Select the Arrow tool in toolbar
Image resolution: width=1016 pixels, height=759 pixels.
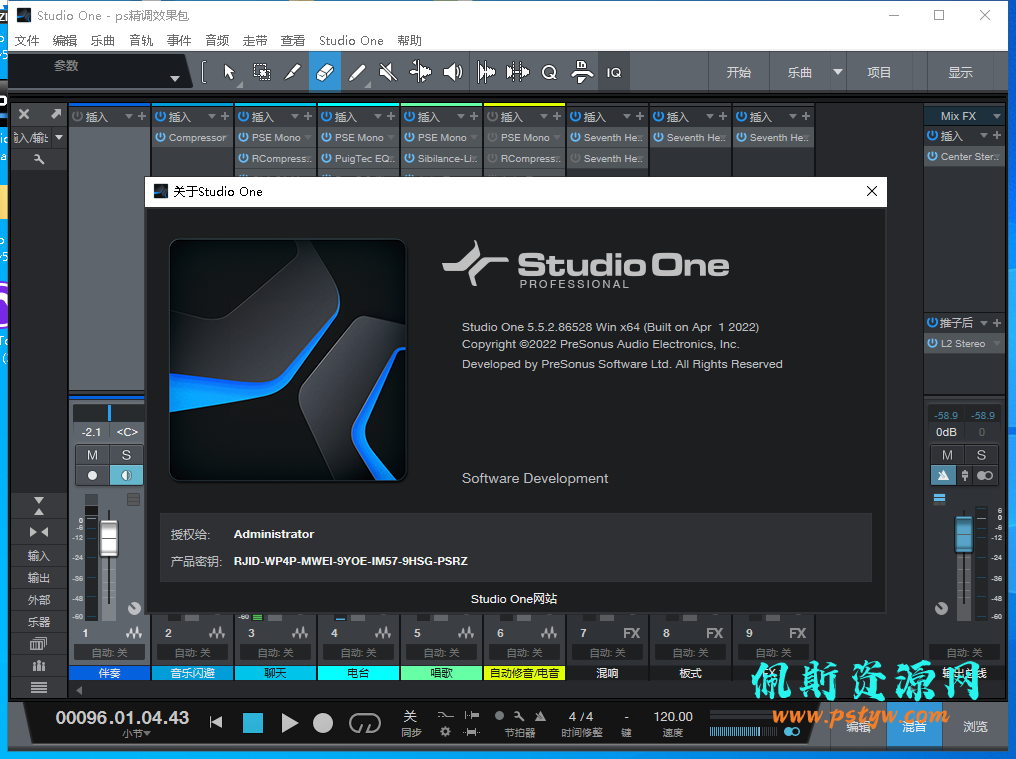[229, 72]
